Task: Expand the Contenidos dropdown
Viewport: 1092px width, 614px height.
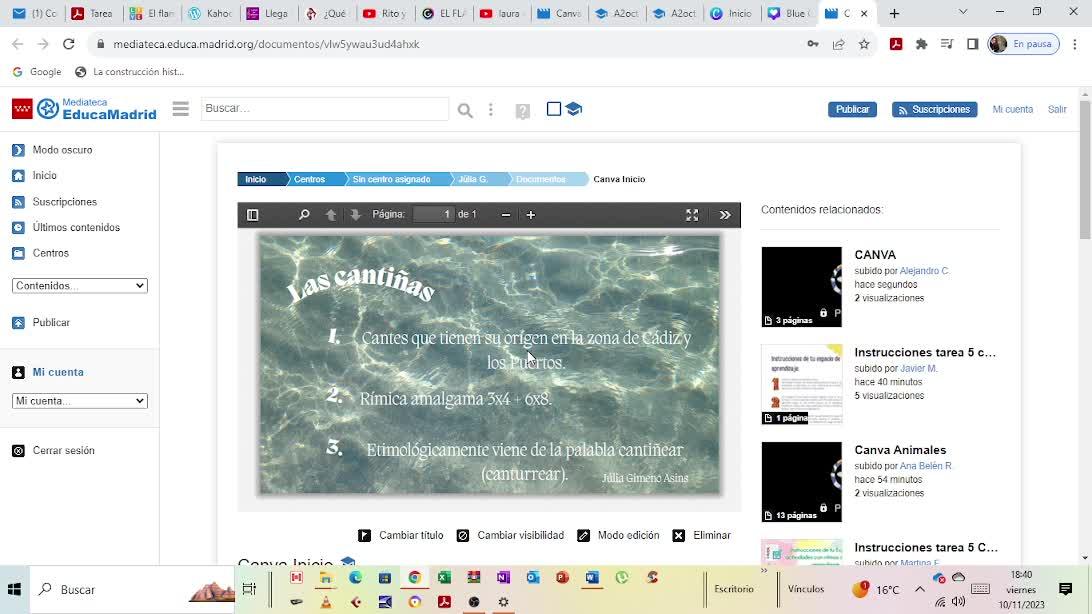Action: click(80, 285)
